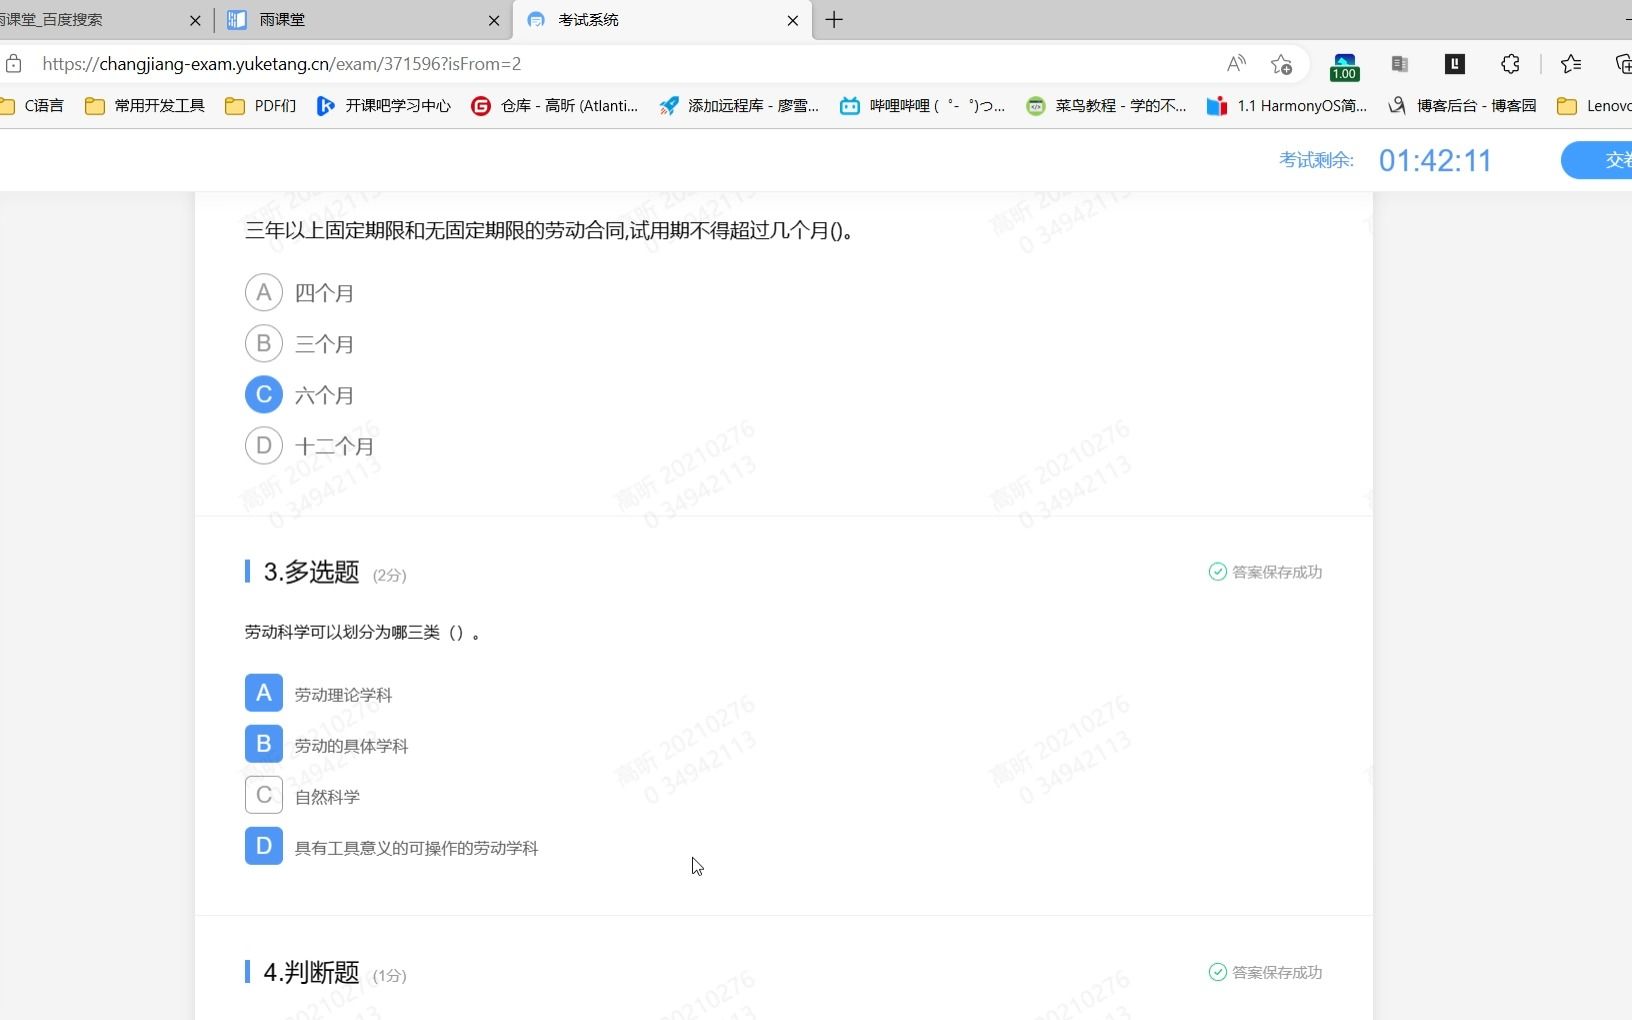Switch to the 雨课堂_百度搜索 tab
The height and width of the screenshot is (1020, 1632).
point(100,20)
